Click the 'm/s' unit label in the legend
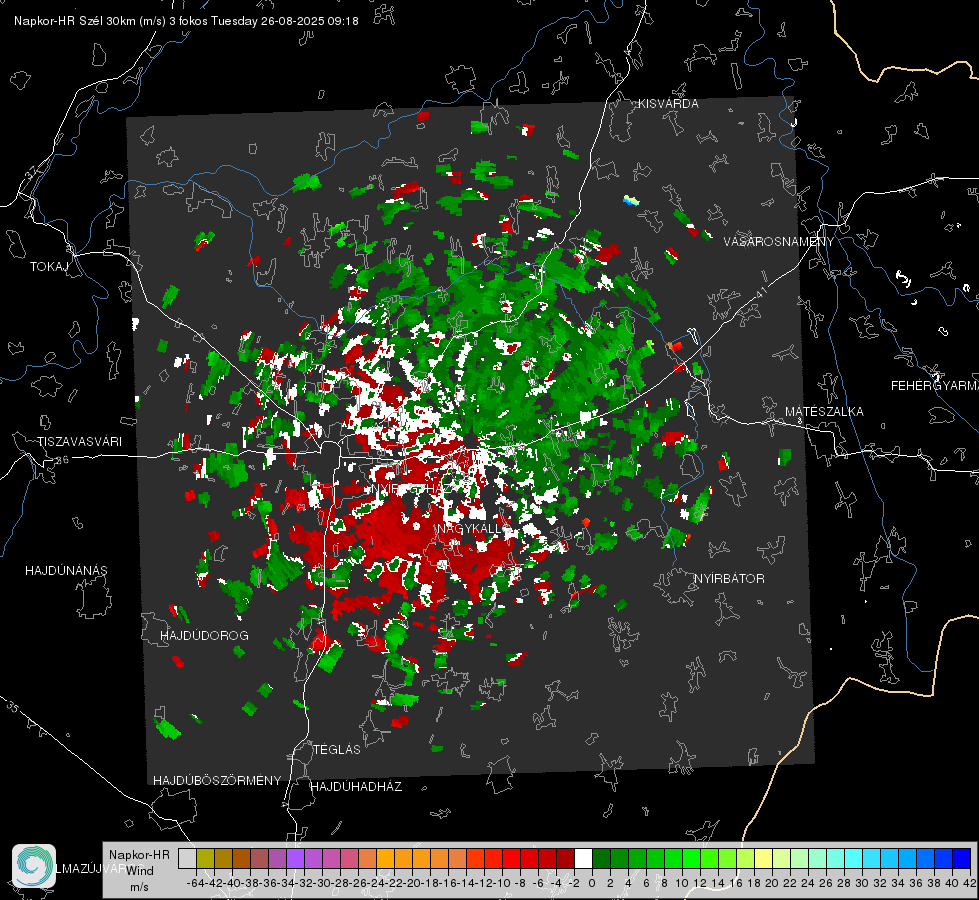The width and height of the screenshot is (979, 900). pos(139,887)
